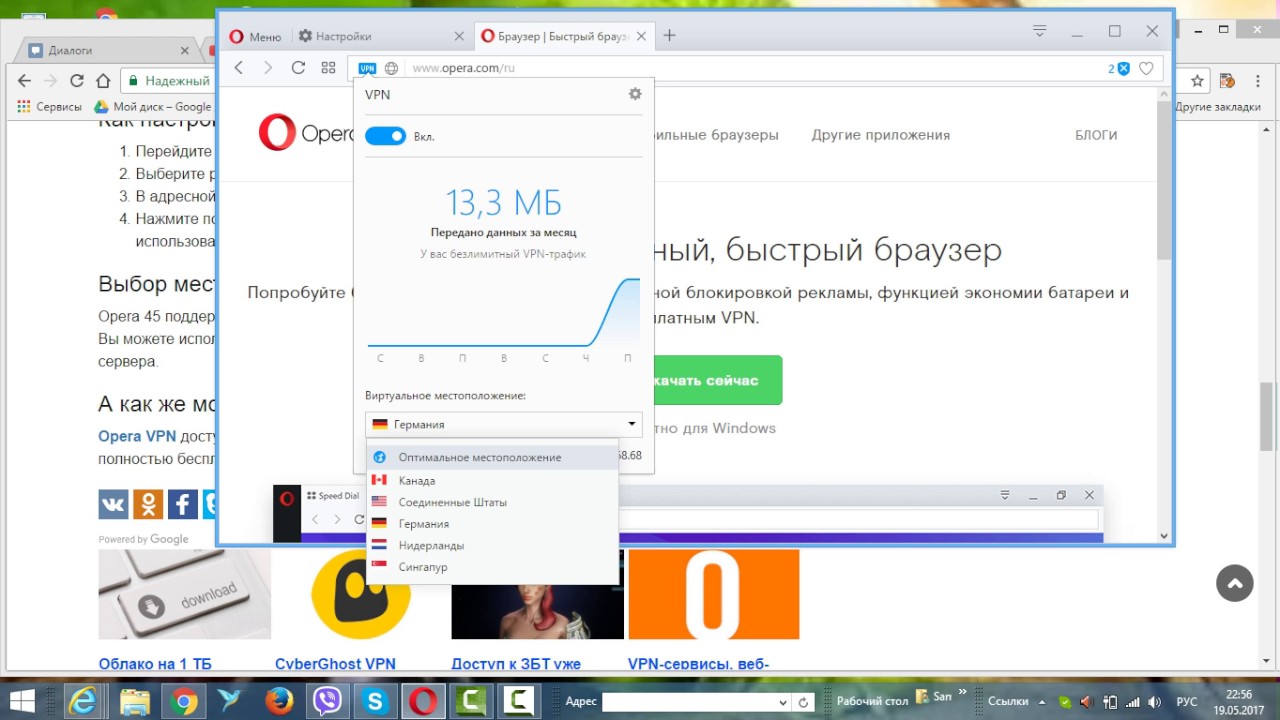Image resolution: width=1280 pixels, height=720 pixels.
Task: Open File Explorer from taskbar
Action: 133,702
